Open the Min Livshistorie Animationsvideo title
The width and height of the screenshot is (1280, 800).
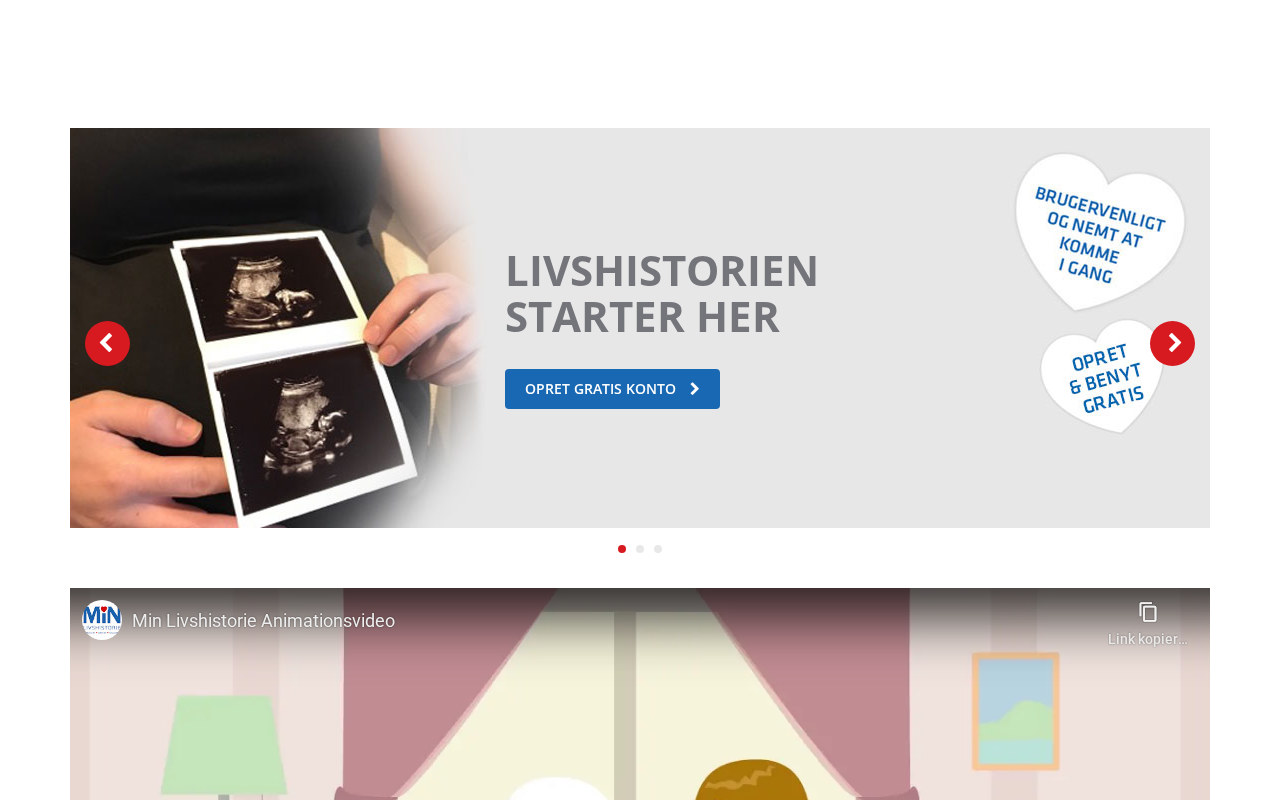(x=263, y=621)
